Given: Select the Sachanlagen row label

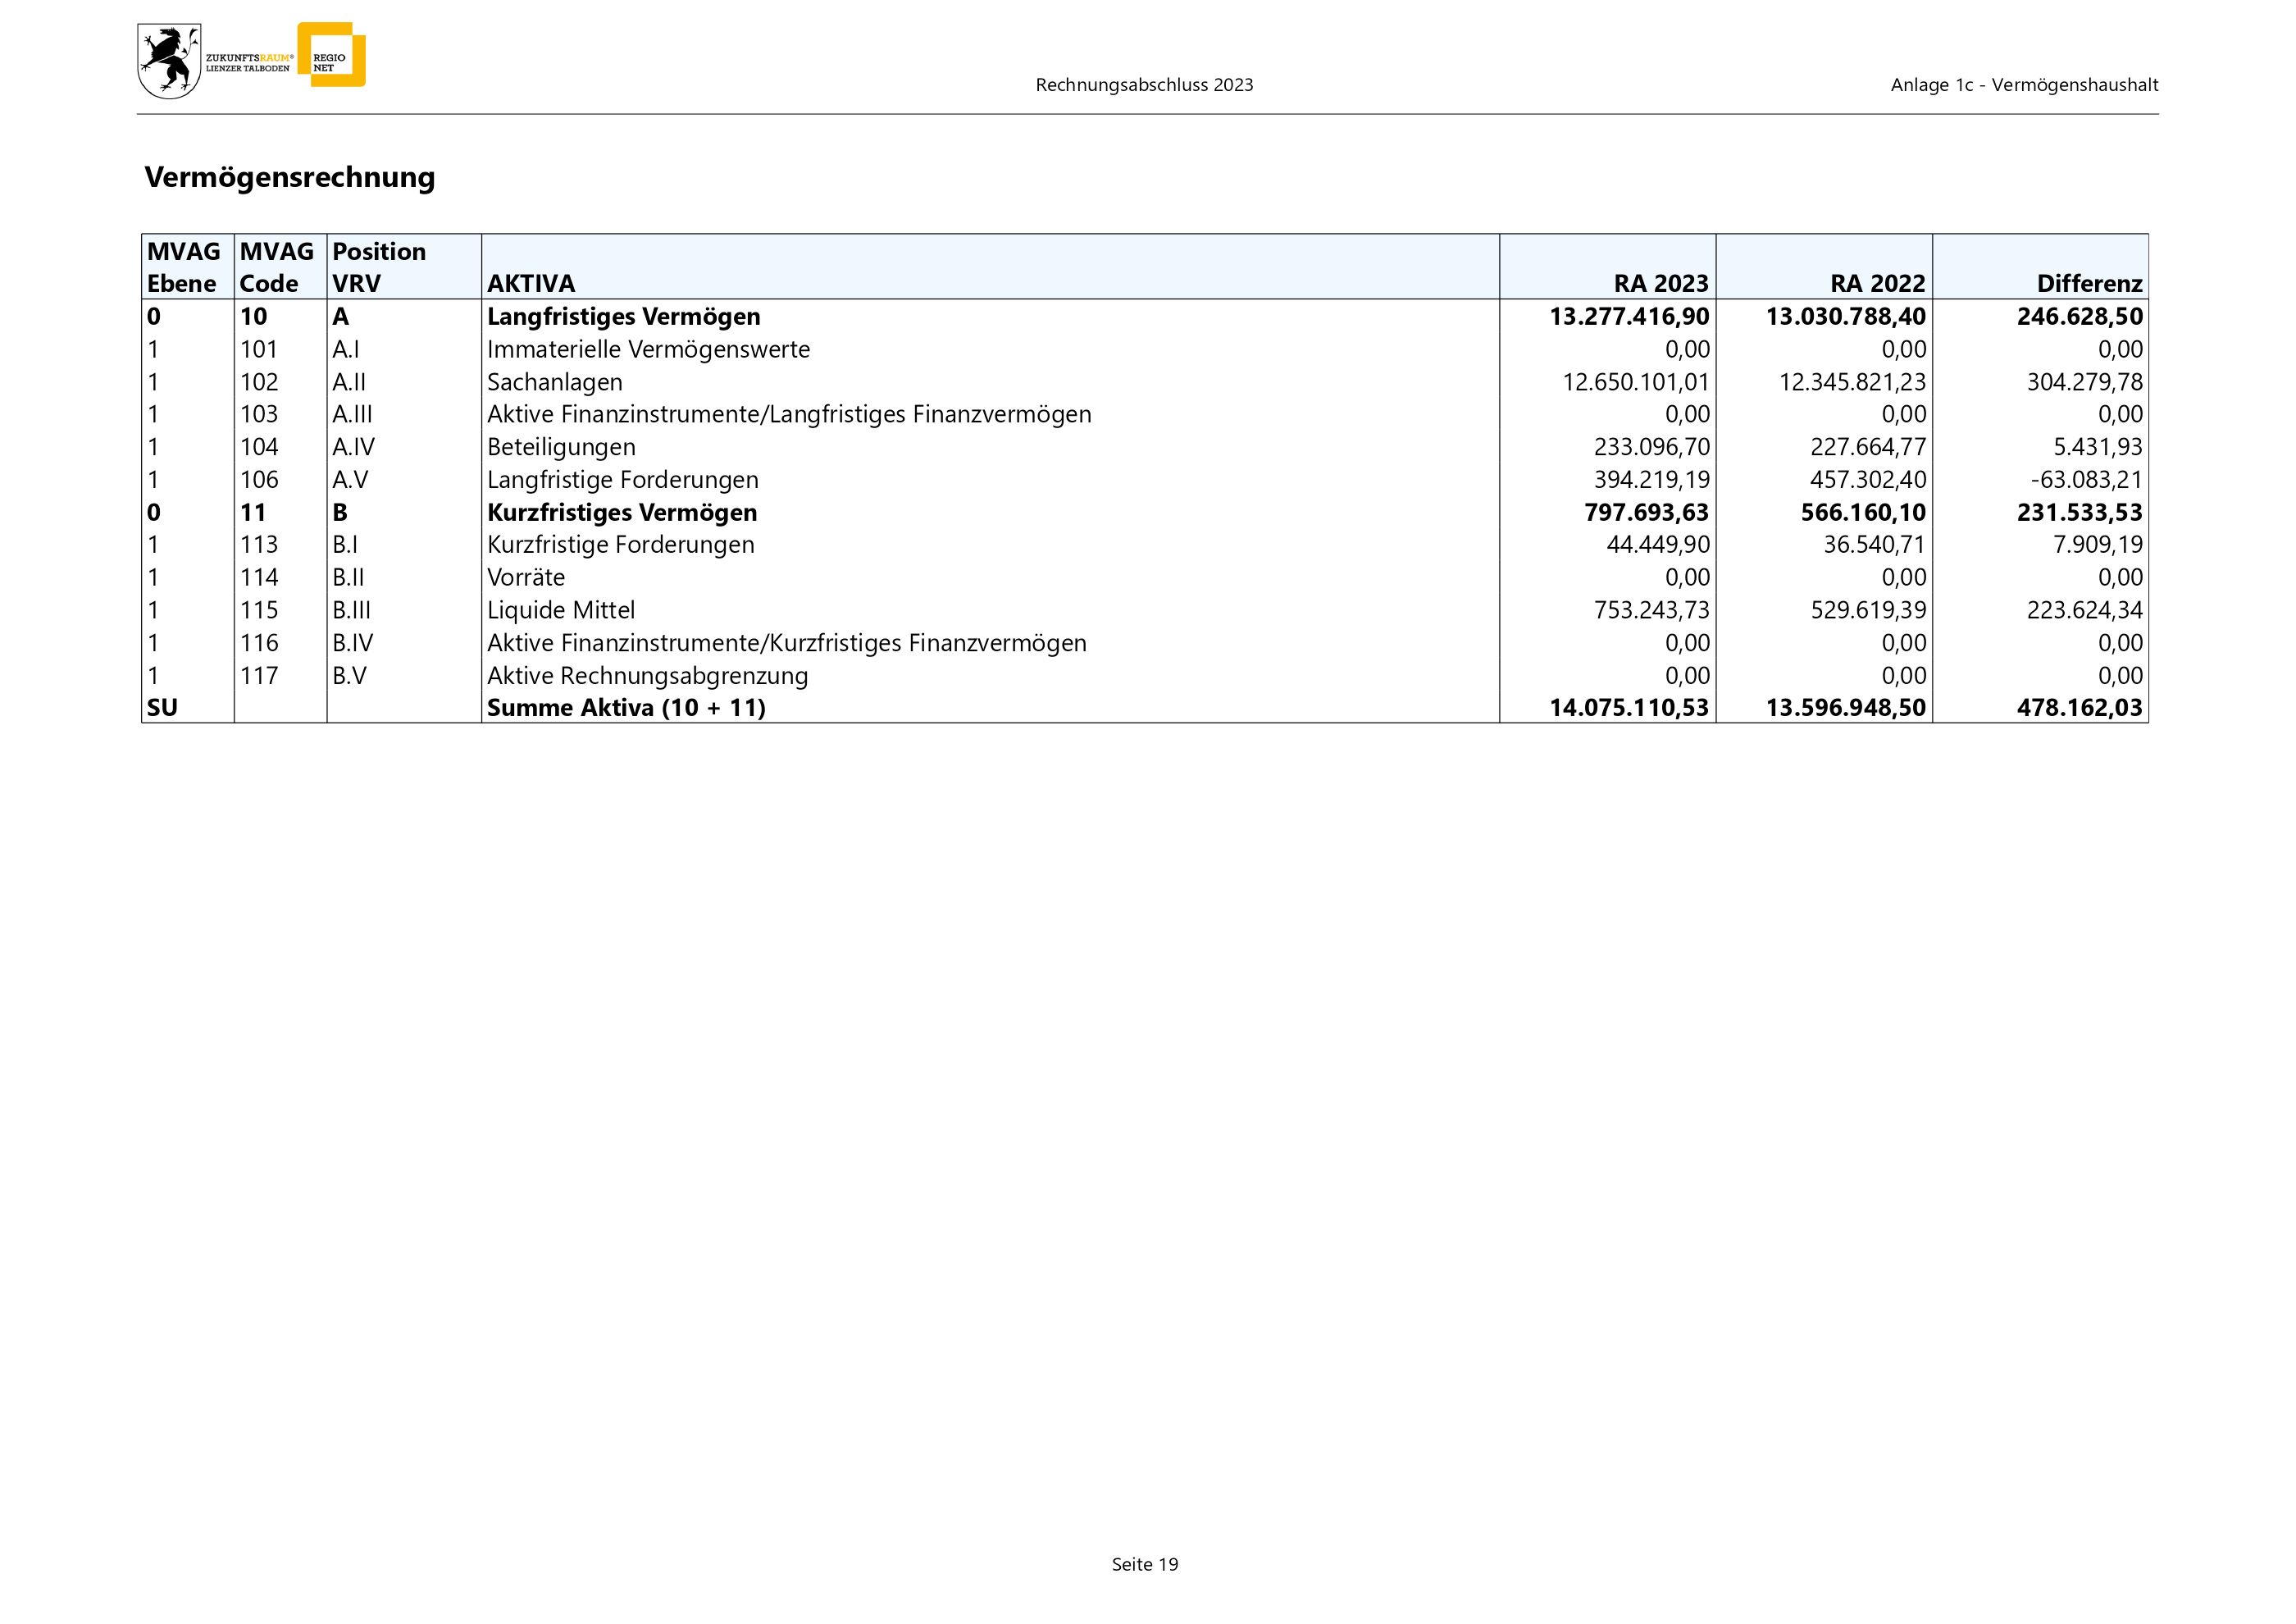Looking at the screenshot, I should tap(554, 382).
